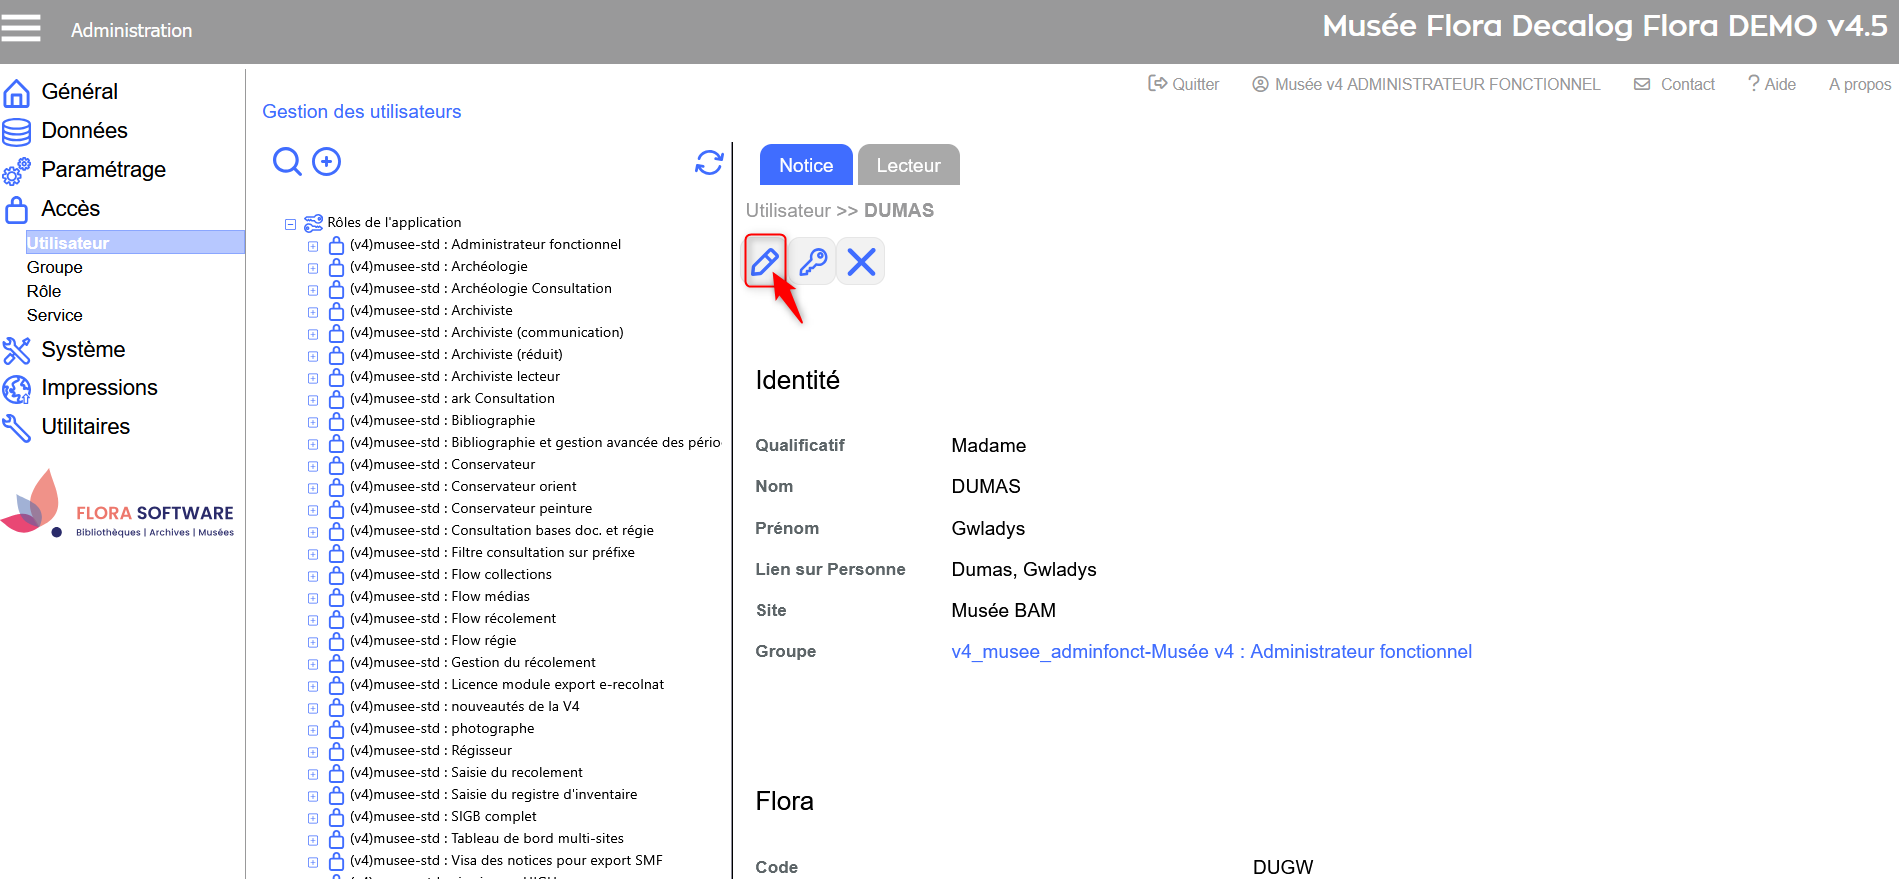Screen dimensions: 1899x879
Task: Open the Service submenu item
Action: [55, 315]
